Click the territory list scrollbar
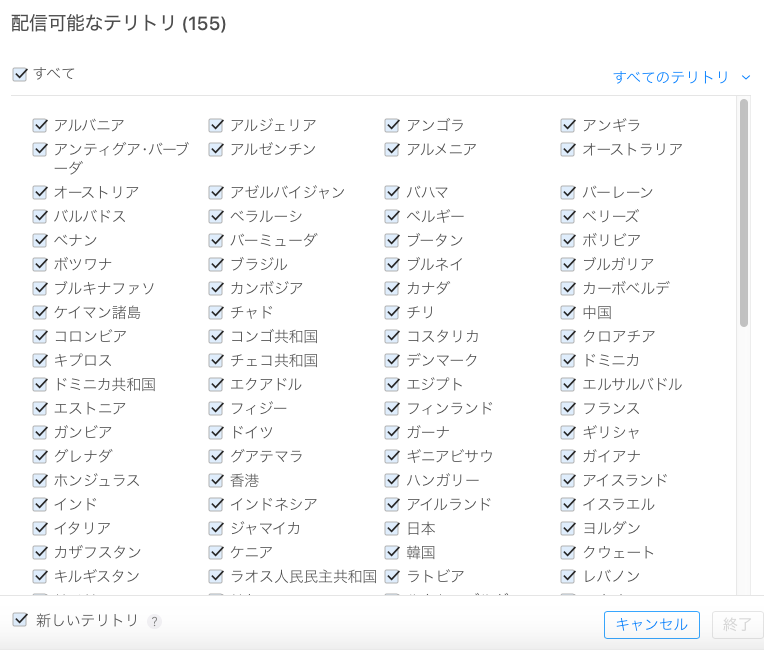The image size is (764, 650). (x=743, y=212)
